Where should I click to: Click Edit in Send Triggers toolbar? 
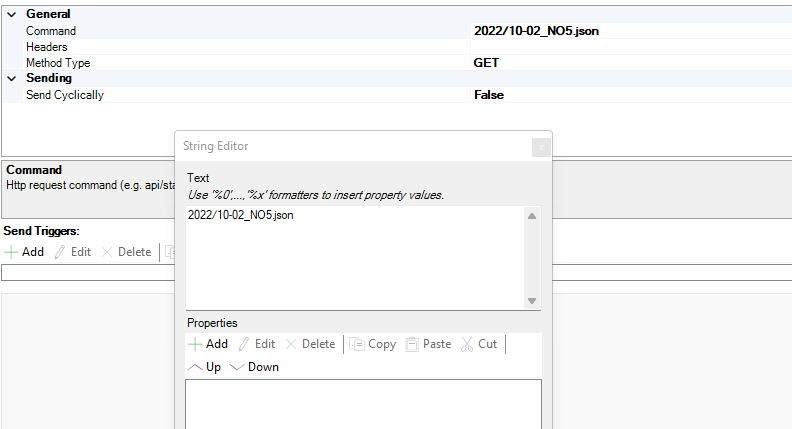pos(72,252)
